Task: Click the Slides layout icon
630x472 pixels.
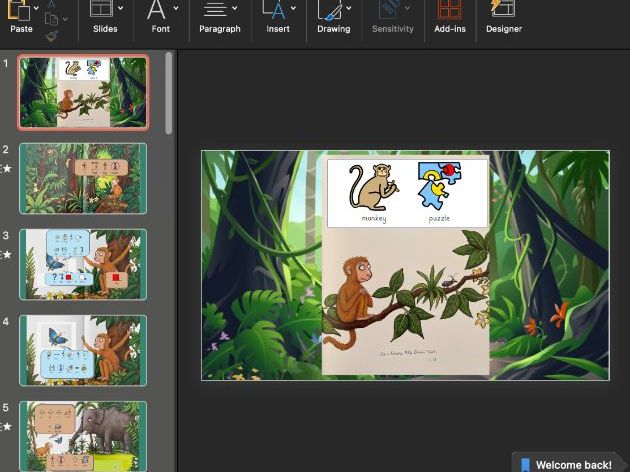Action: [101, 9]
